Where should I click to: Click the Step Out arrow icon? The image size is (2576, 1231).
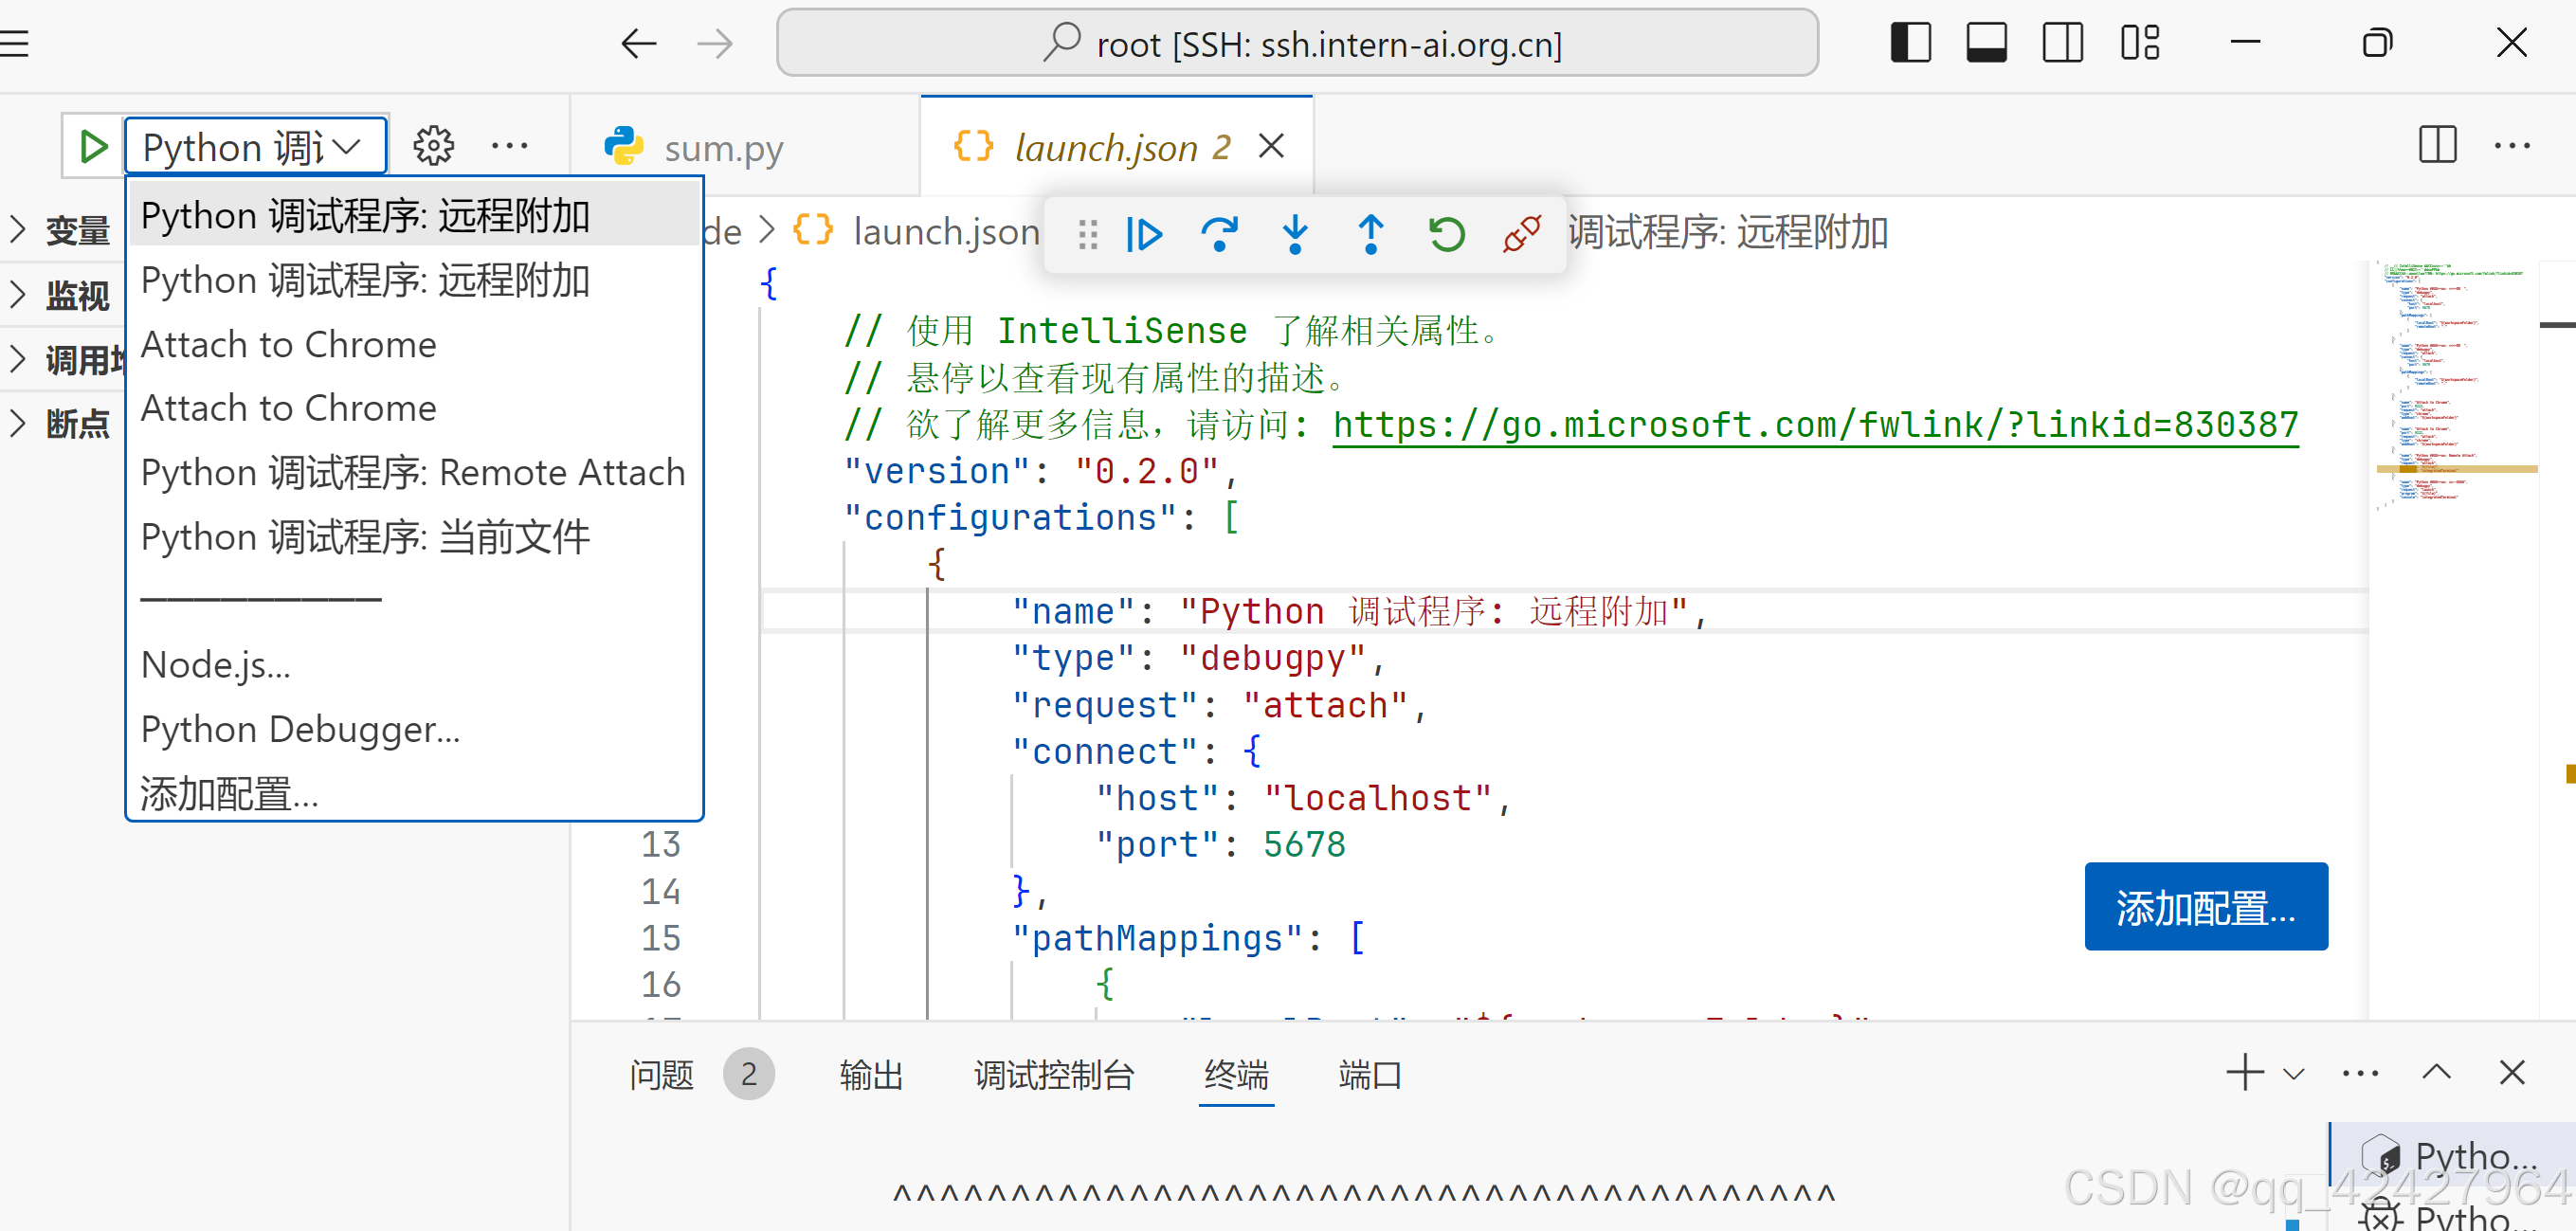1370,235
